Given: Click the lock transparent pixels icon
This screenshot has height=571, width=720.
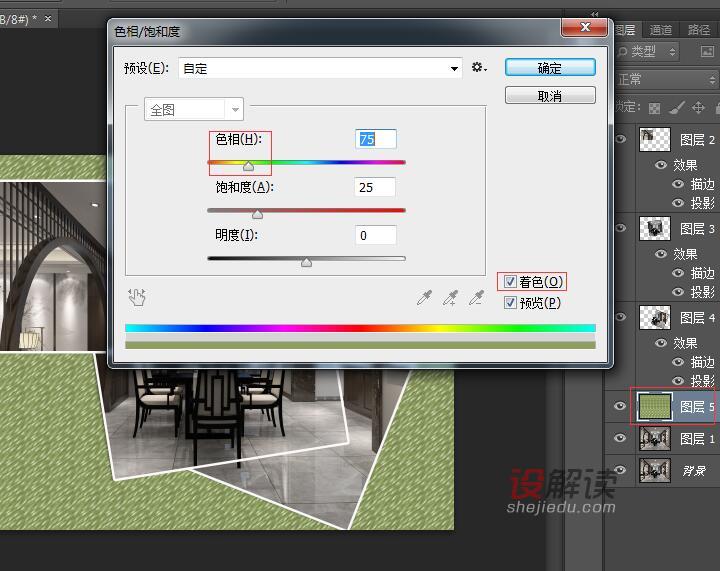Looking at the screenshot, I should coord(654,108).
